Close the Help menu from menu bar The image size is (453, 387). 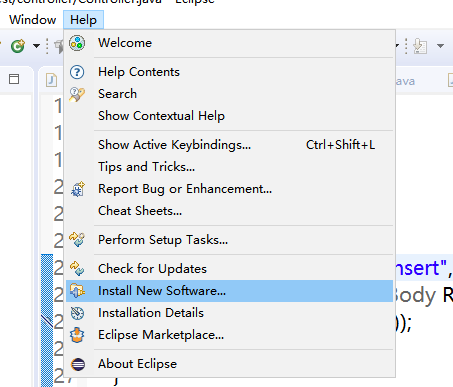tap(83, 20)
